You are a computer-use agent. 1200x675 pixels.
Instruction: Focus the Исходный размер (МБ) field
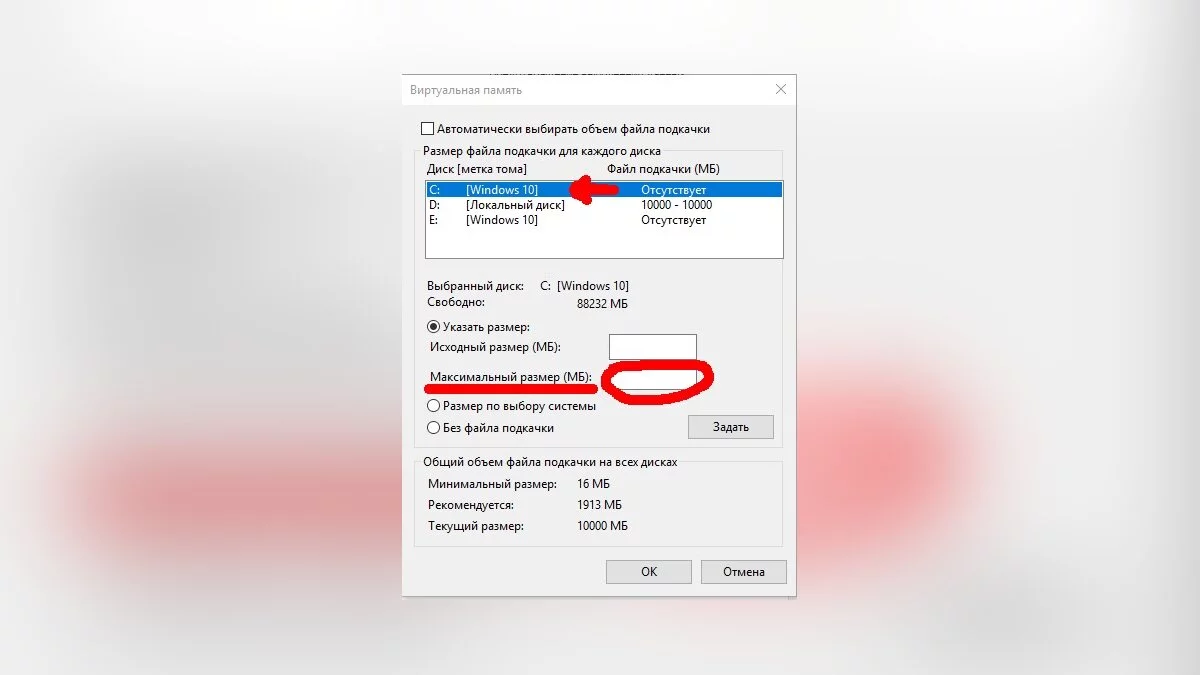[653, 347]
